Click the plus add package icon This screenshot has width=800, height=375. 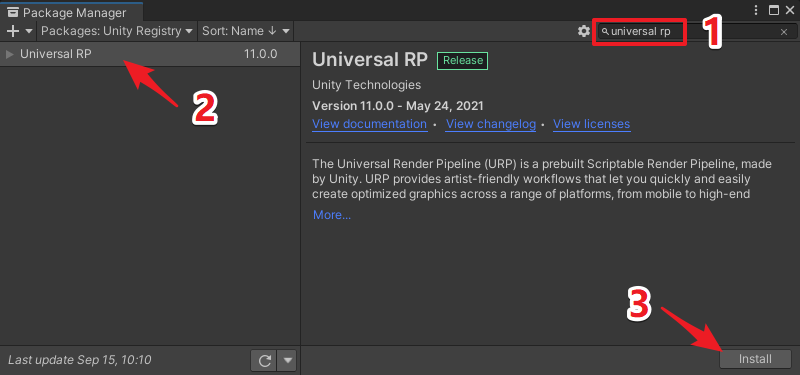click(13, 31)
